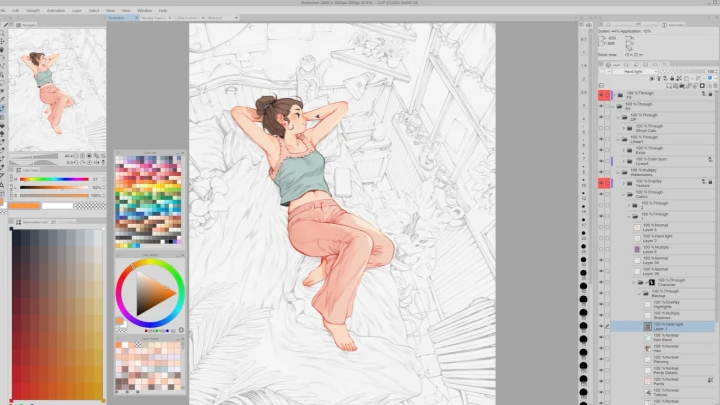Click the Navigator panel tab icon
720x405 pixels.
pyautogui.click(x=18, y=25)
